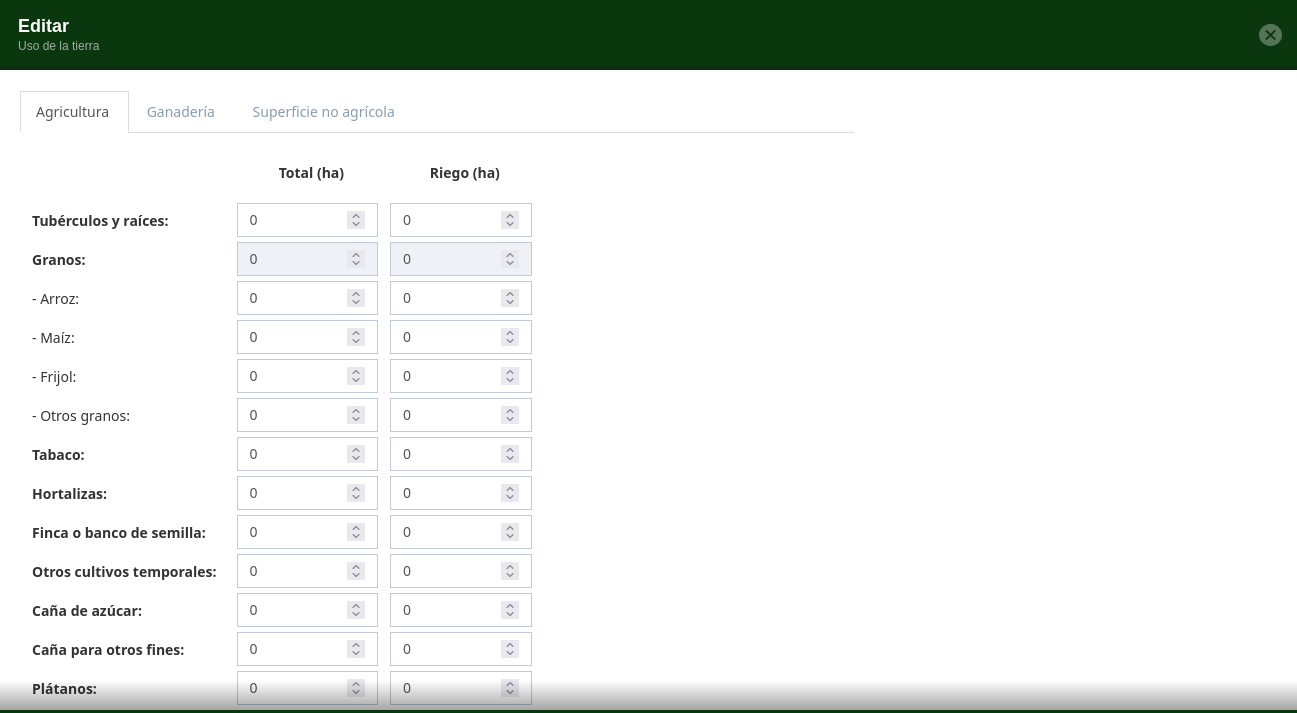Switch to the Ganadería tab
The width and height of the screenshot is (1297, 713).
181,112
